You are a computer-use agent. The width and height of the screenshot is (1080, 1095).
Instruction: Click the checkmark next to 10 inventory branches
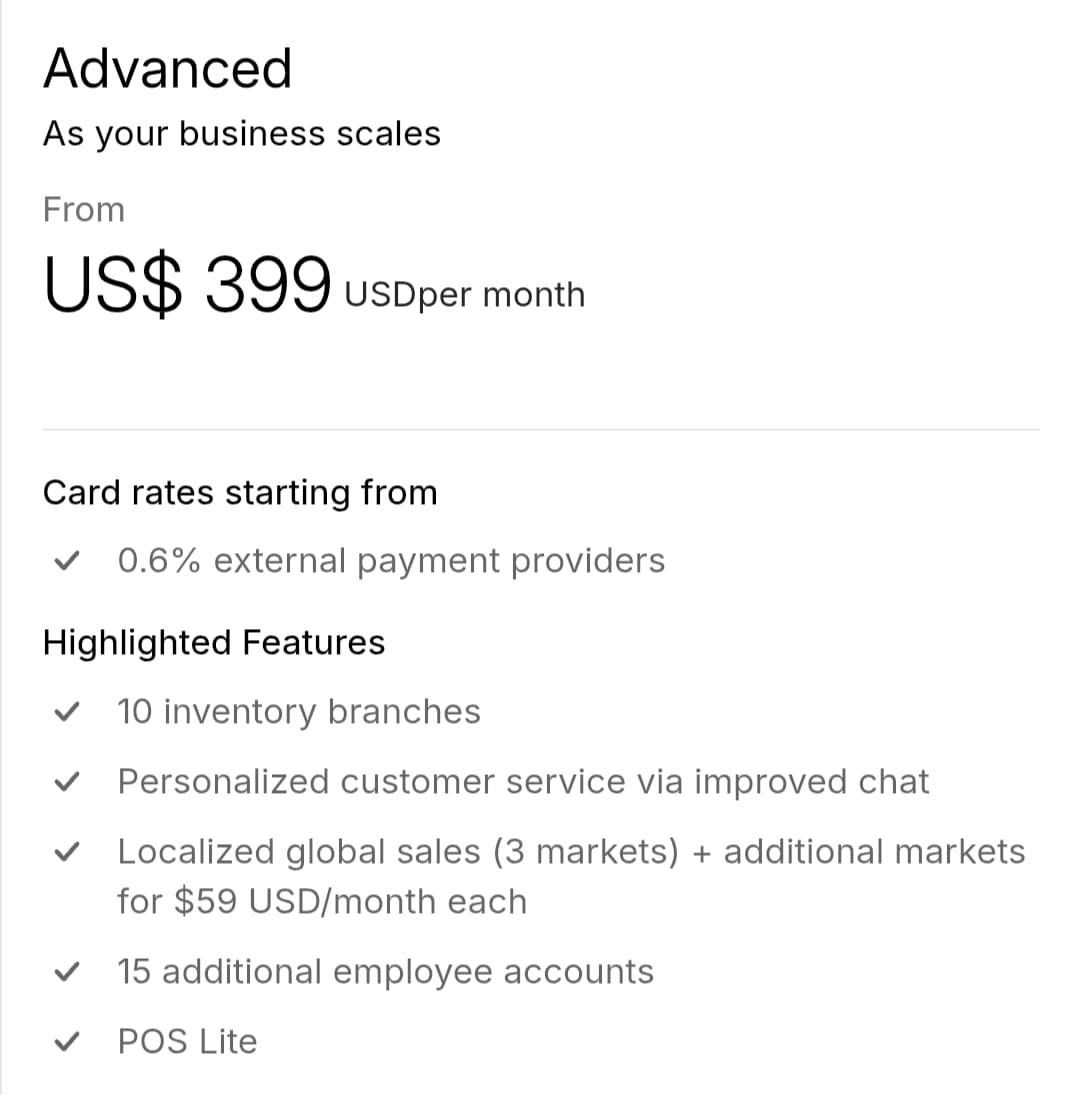(x=66, y=713)
